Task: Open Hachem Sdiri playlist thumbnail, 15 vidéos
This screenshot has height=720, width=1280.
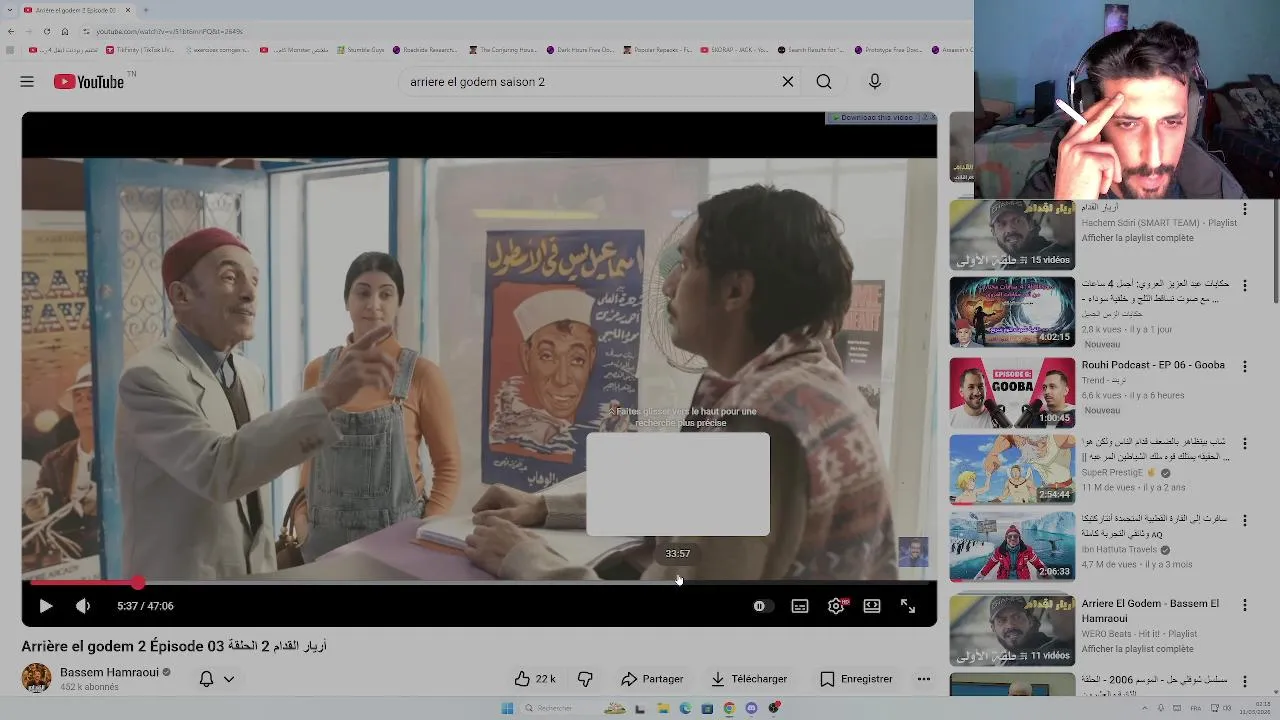Action: coord(1012,235)
